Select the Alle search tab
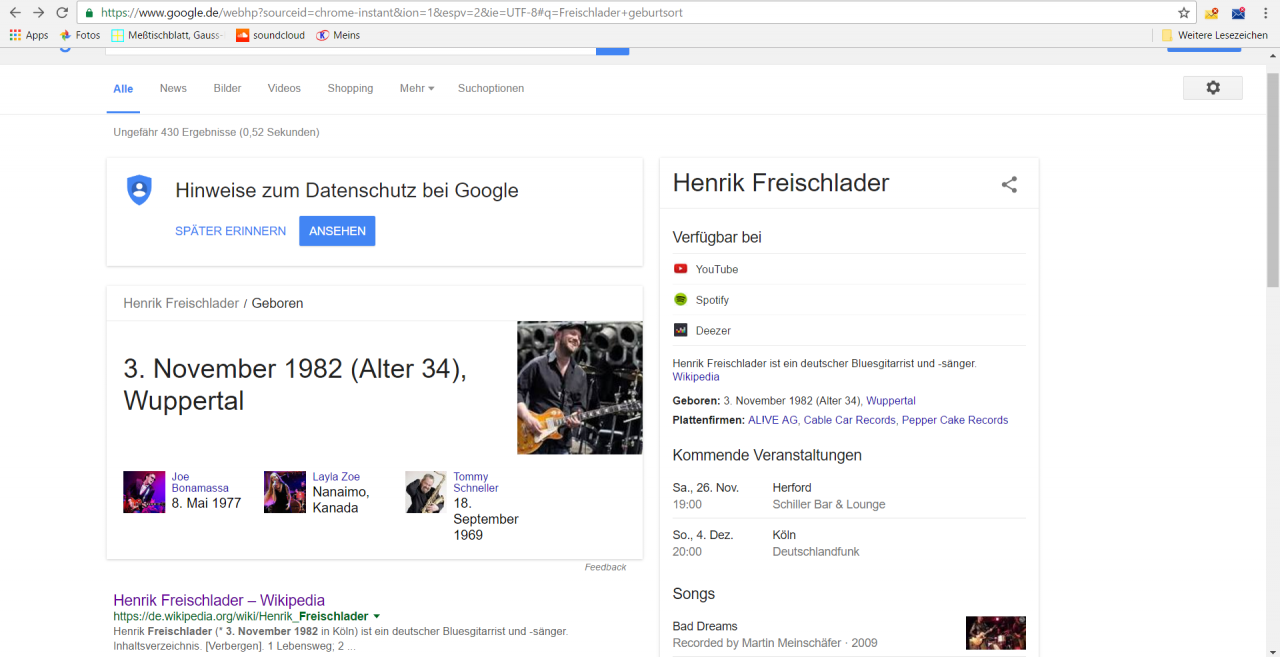The height and width of the screenshot is (657, 1280). click(123, 88)
